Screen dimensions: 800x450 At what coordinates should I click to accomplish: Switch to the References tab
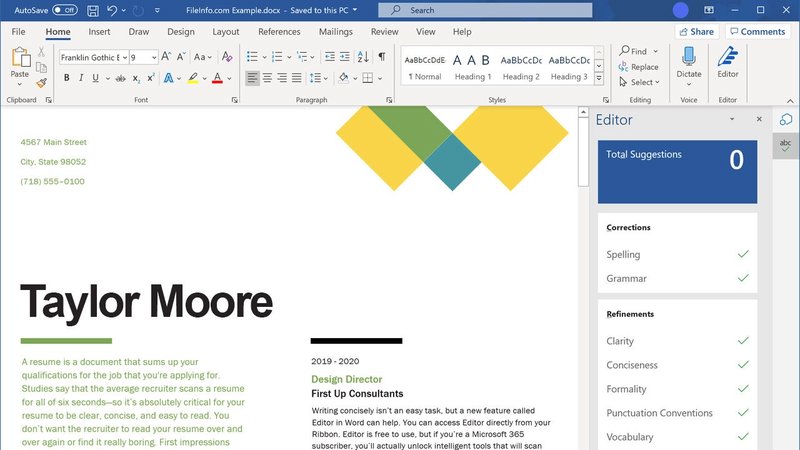click(279, 31)
